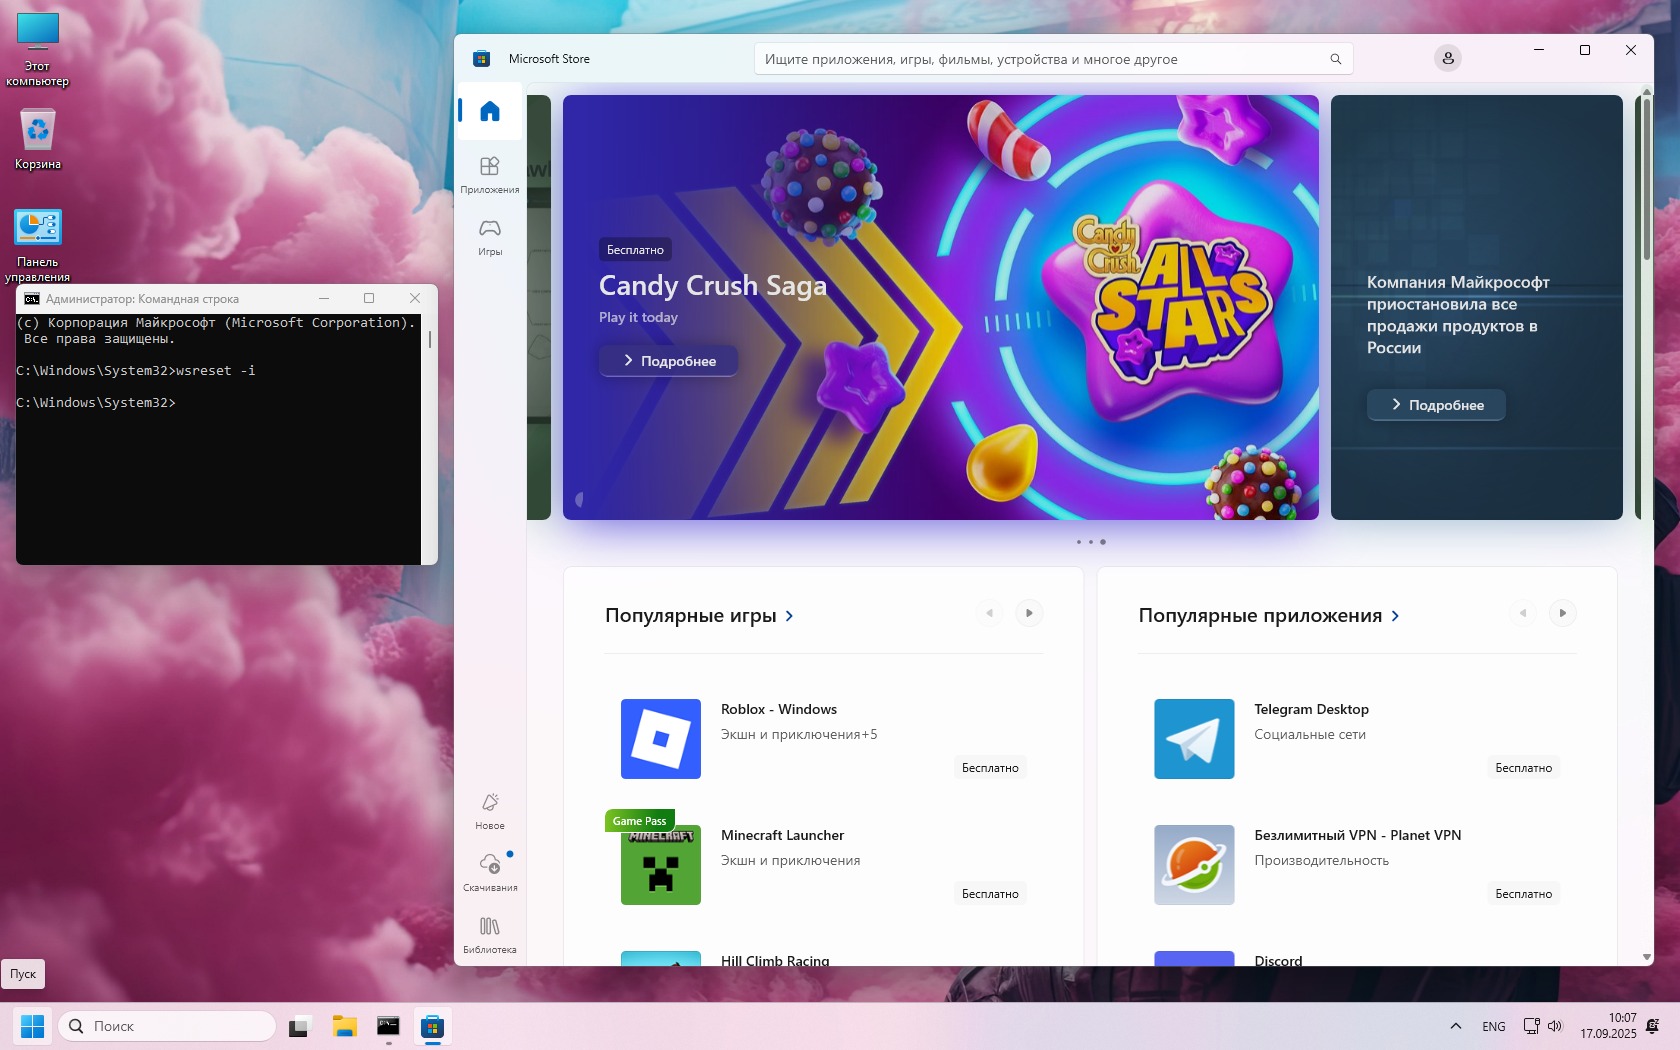Open the Приложения section in sidebar

489,174
